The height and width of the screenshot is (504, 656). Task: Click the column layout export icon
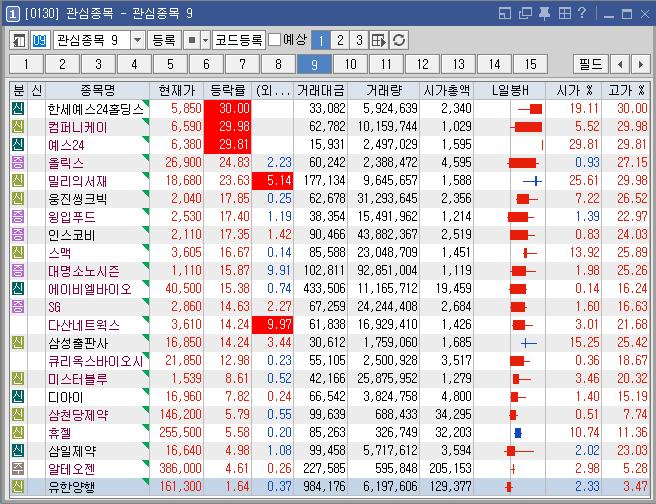point(379,41)
